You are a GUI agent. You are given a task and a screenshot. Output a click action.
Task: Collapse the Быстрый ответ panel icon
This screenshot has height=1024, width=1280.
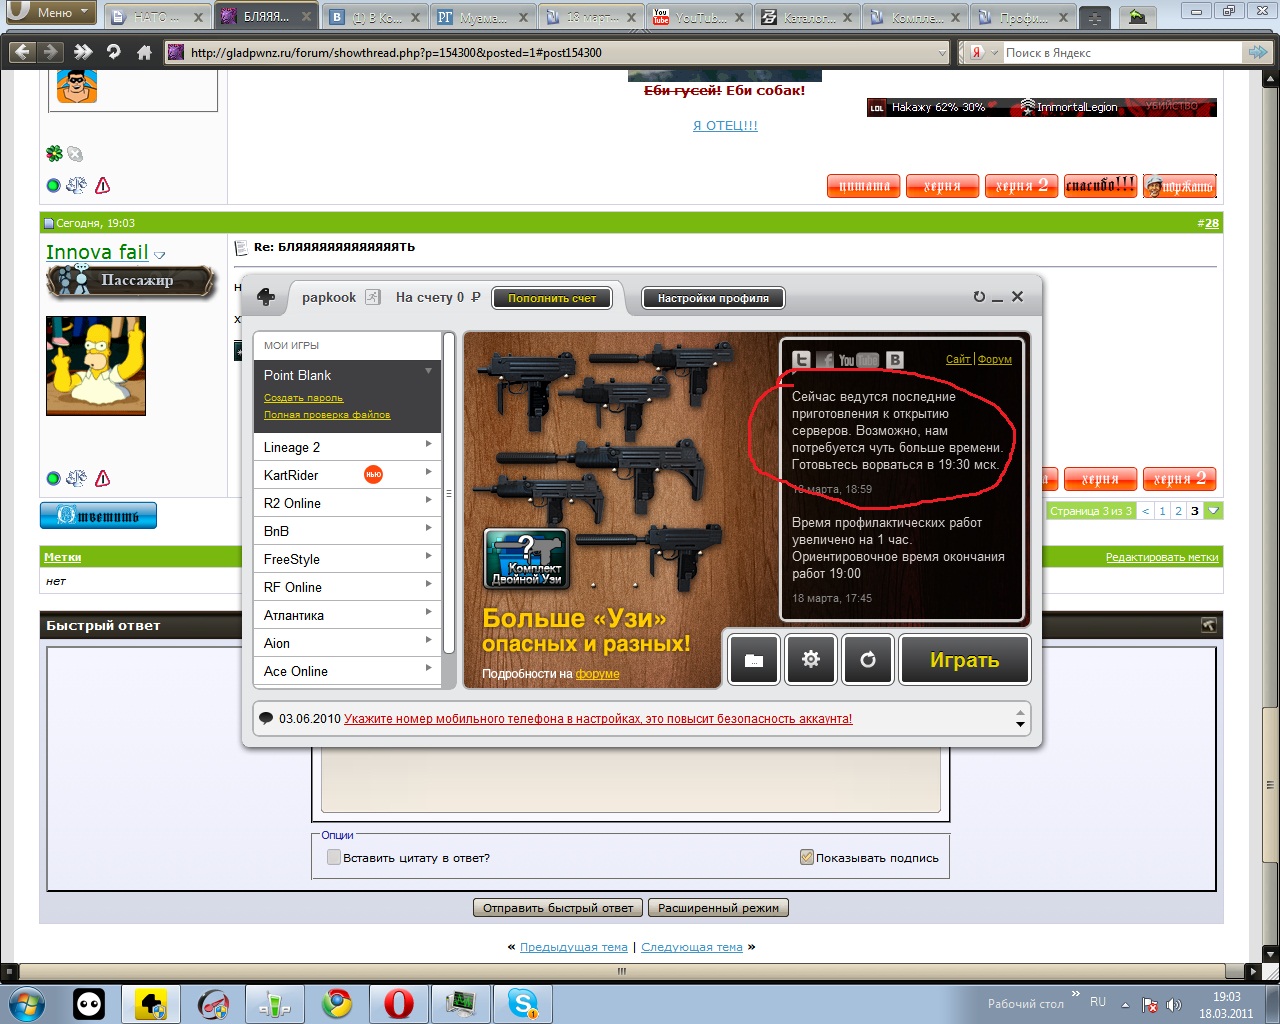point(1208,625)
